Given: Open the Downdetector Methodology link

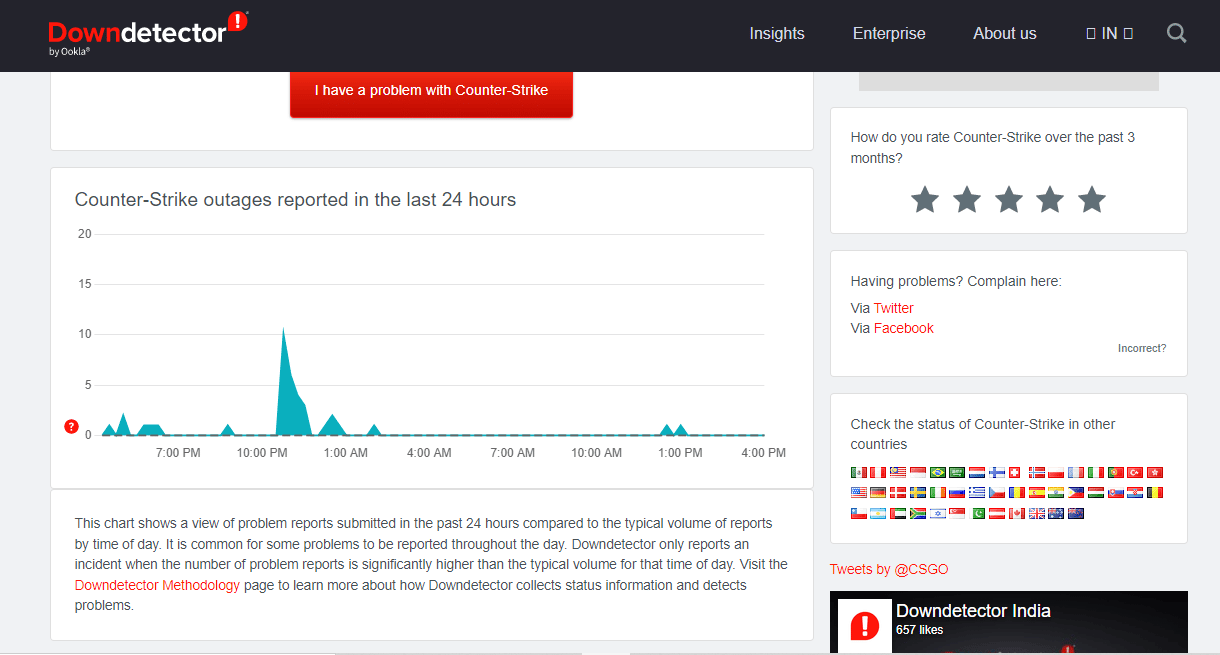Looking at the screenshot, I should pyautogui.click(x=157, y=585).
